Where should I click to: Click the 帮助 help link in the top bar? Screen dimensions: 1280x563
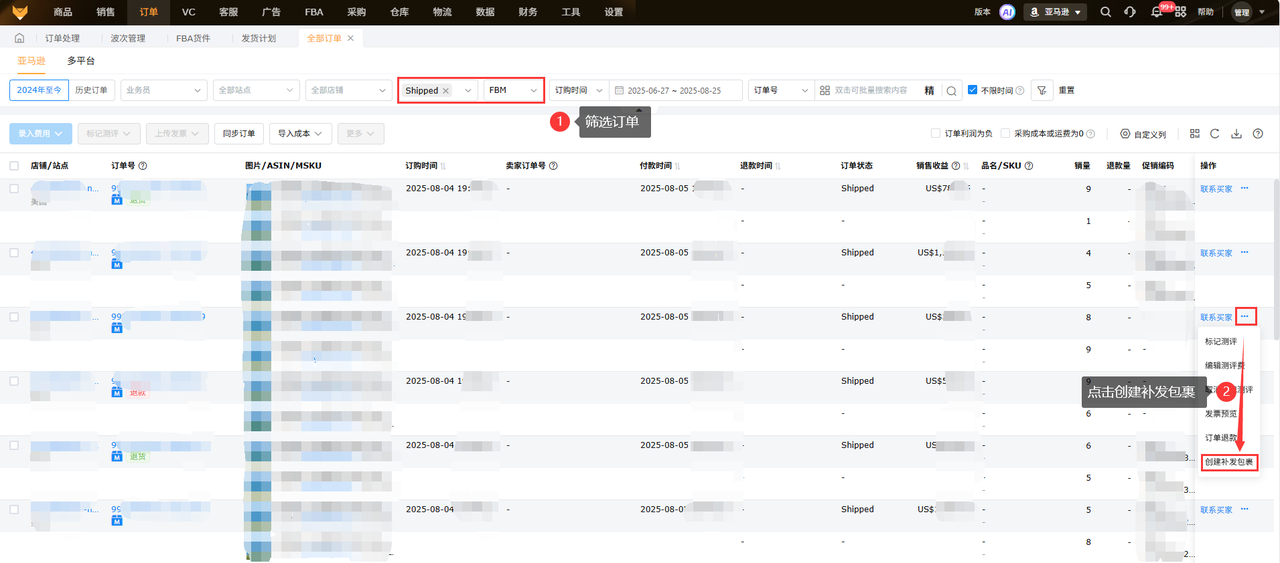pos(1206,12)
